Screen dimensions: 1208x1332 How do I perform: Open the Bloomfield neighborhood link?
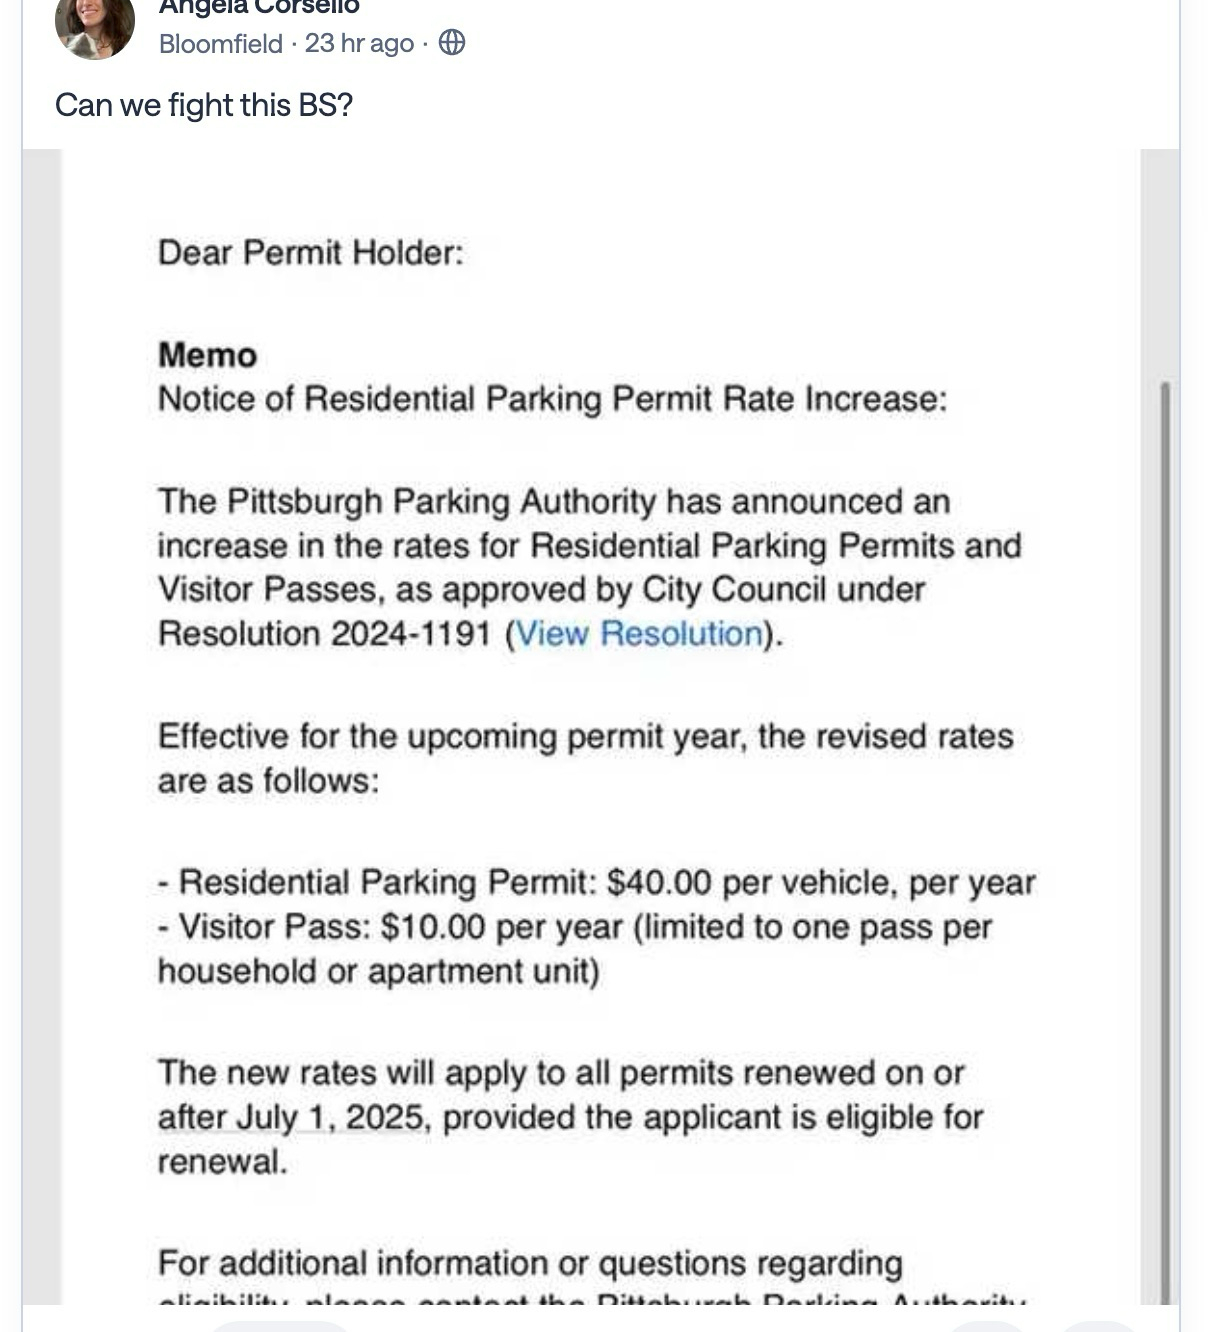click(220, 44)
